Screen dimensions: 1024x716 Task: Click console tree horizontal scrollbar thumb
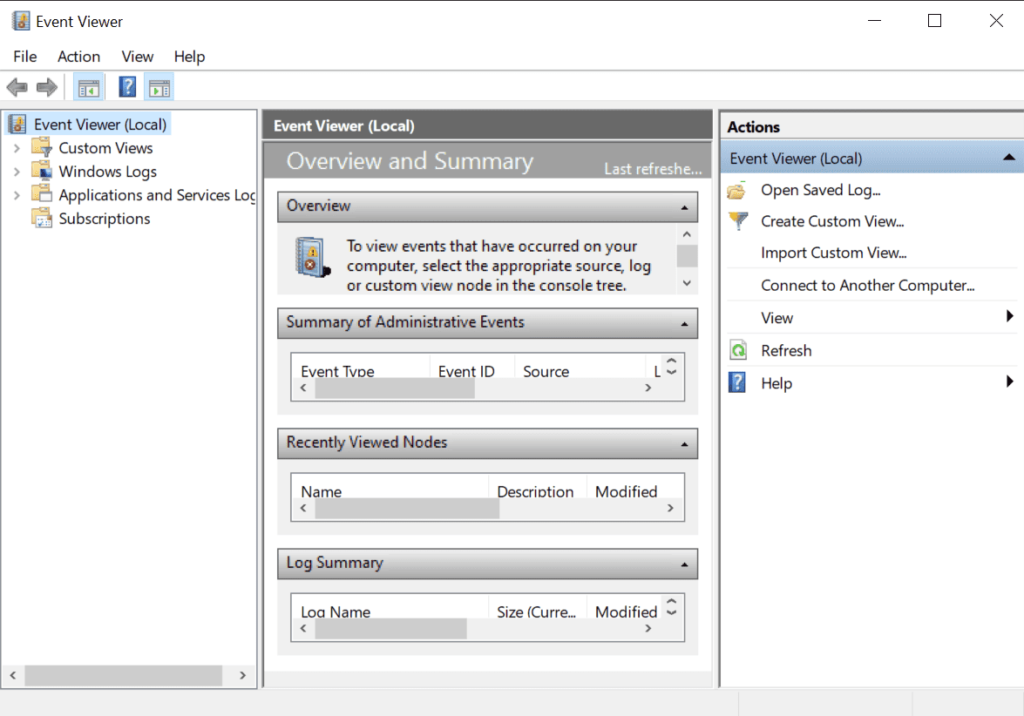pos(123,675)
